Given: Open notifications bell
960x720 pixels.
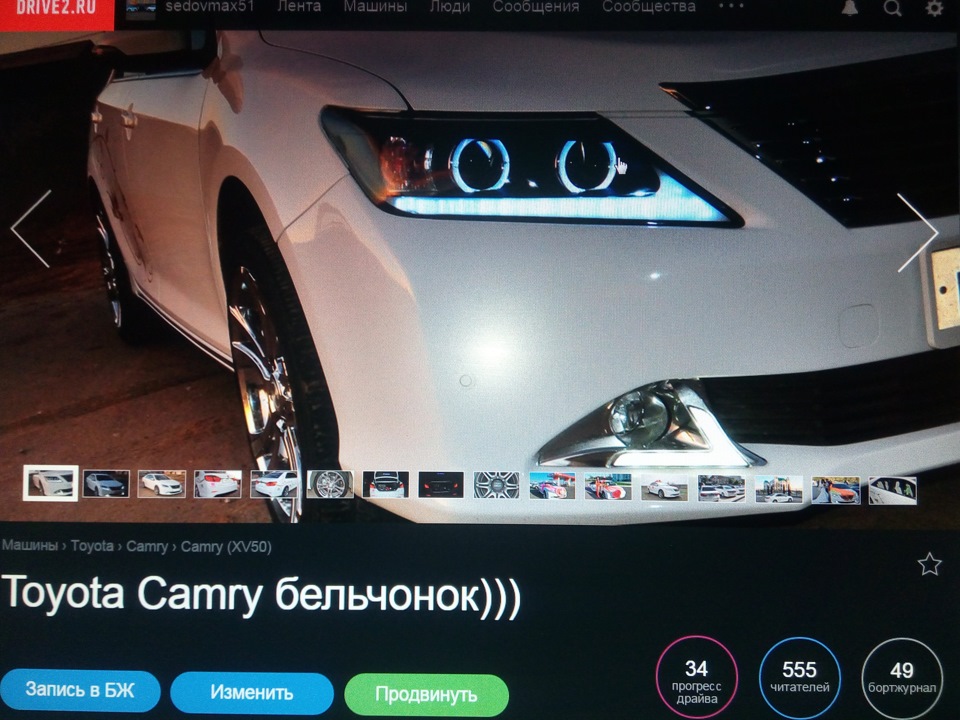Looking at the screenshot, I should pos(850,8).
